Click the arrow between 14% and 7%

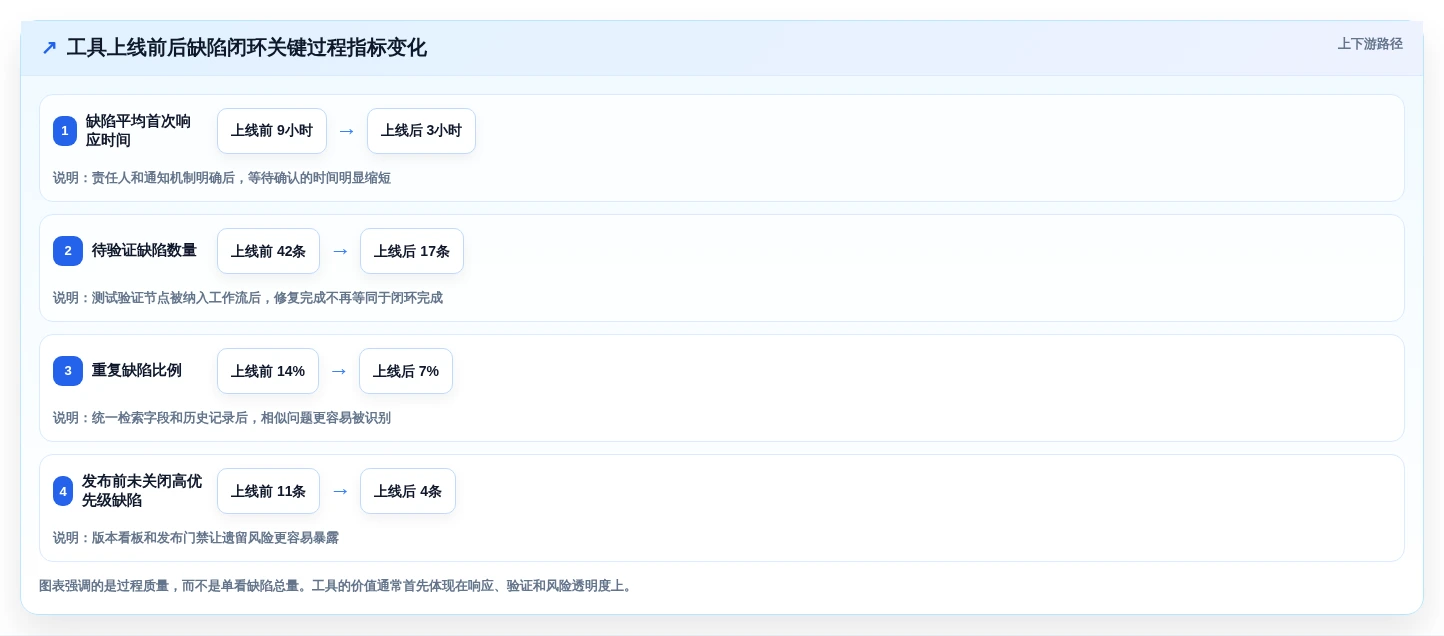[x=339, y=371]
